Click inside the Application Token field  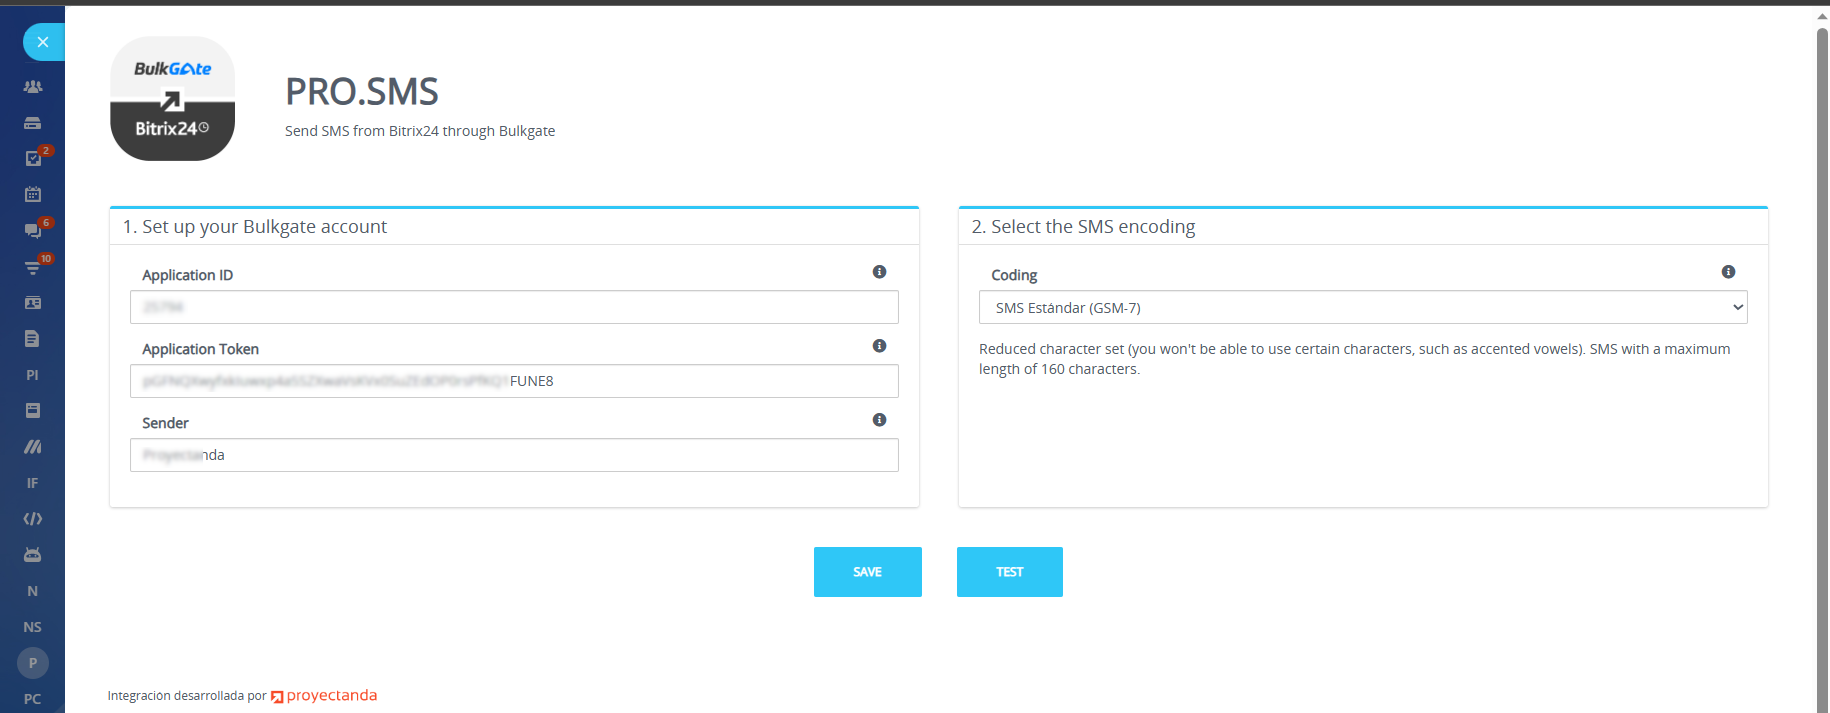514,382
